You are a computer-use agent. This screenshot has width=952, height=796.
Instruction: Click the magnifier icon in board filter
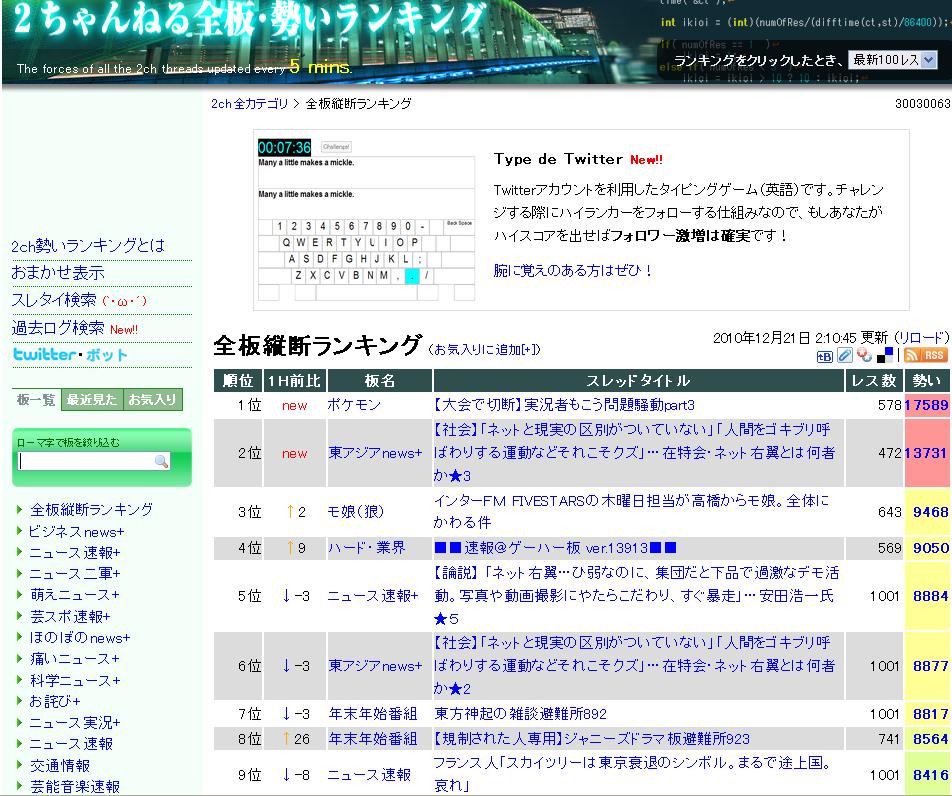tap(162, 462)
